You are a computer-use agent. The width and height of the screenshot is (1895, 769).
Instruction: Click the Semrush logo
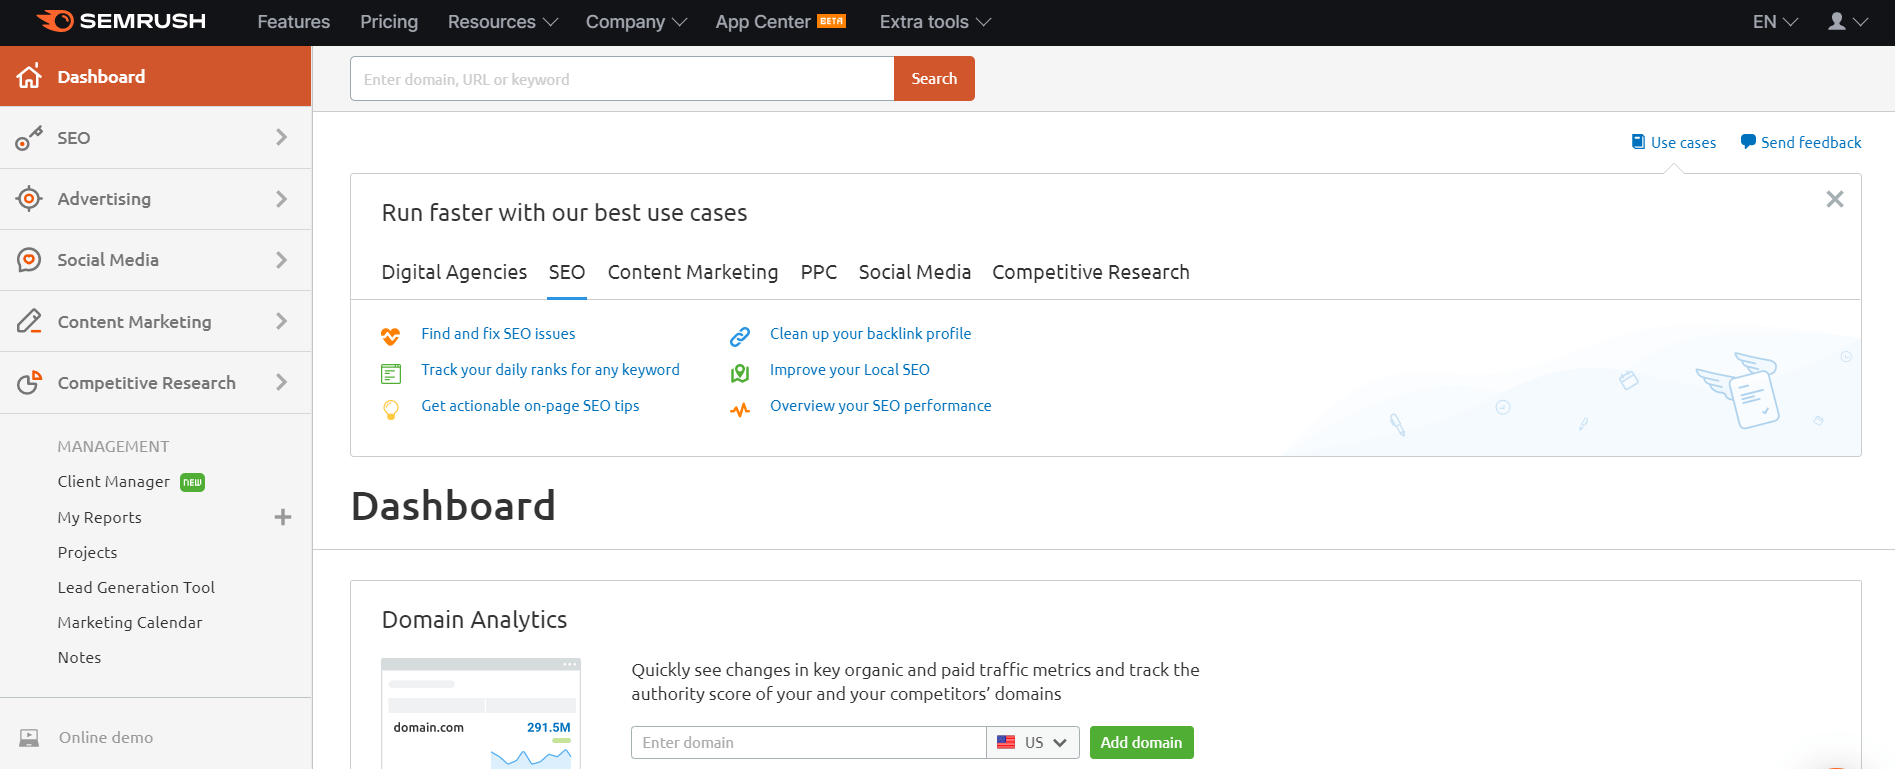[121, 21]
